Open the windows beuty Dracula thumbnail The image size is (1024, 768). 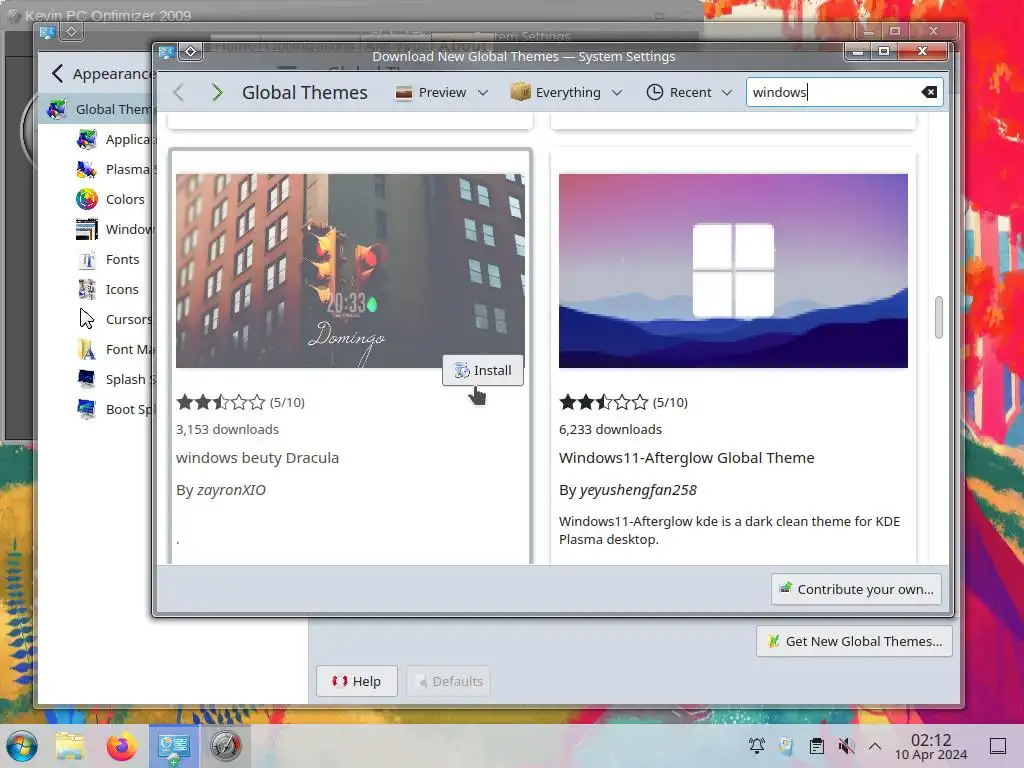tap(350, 270)
